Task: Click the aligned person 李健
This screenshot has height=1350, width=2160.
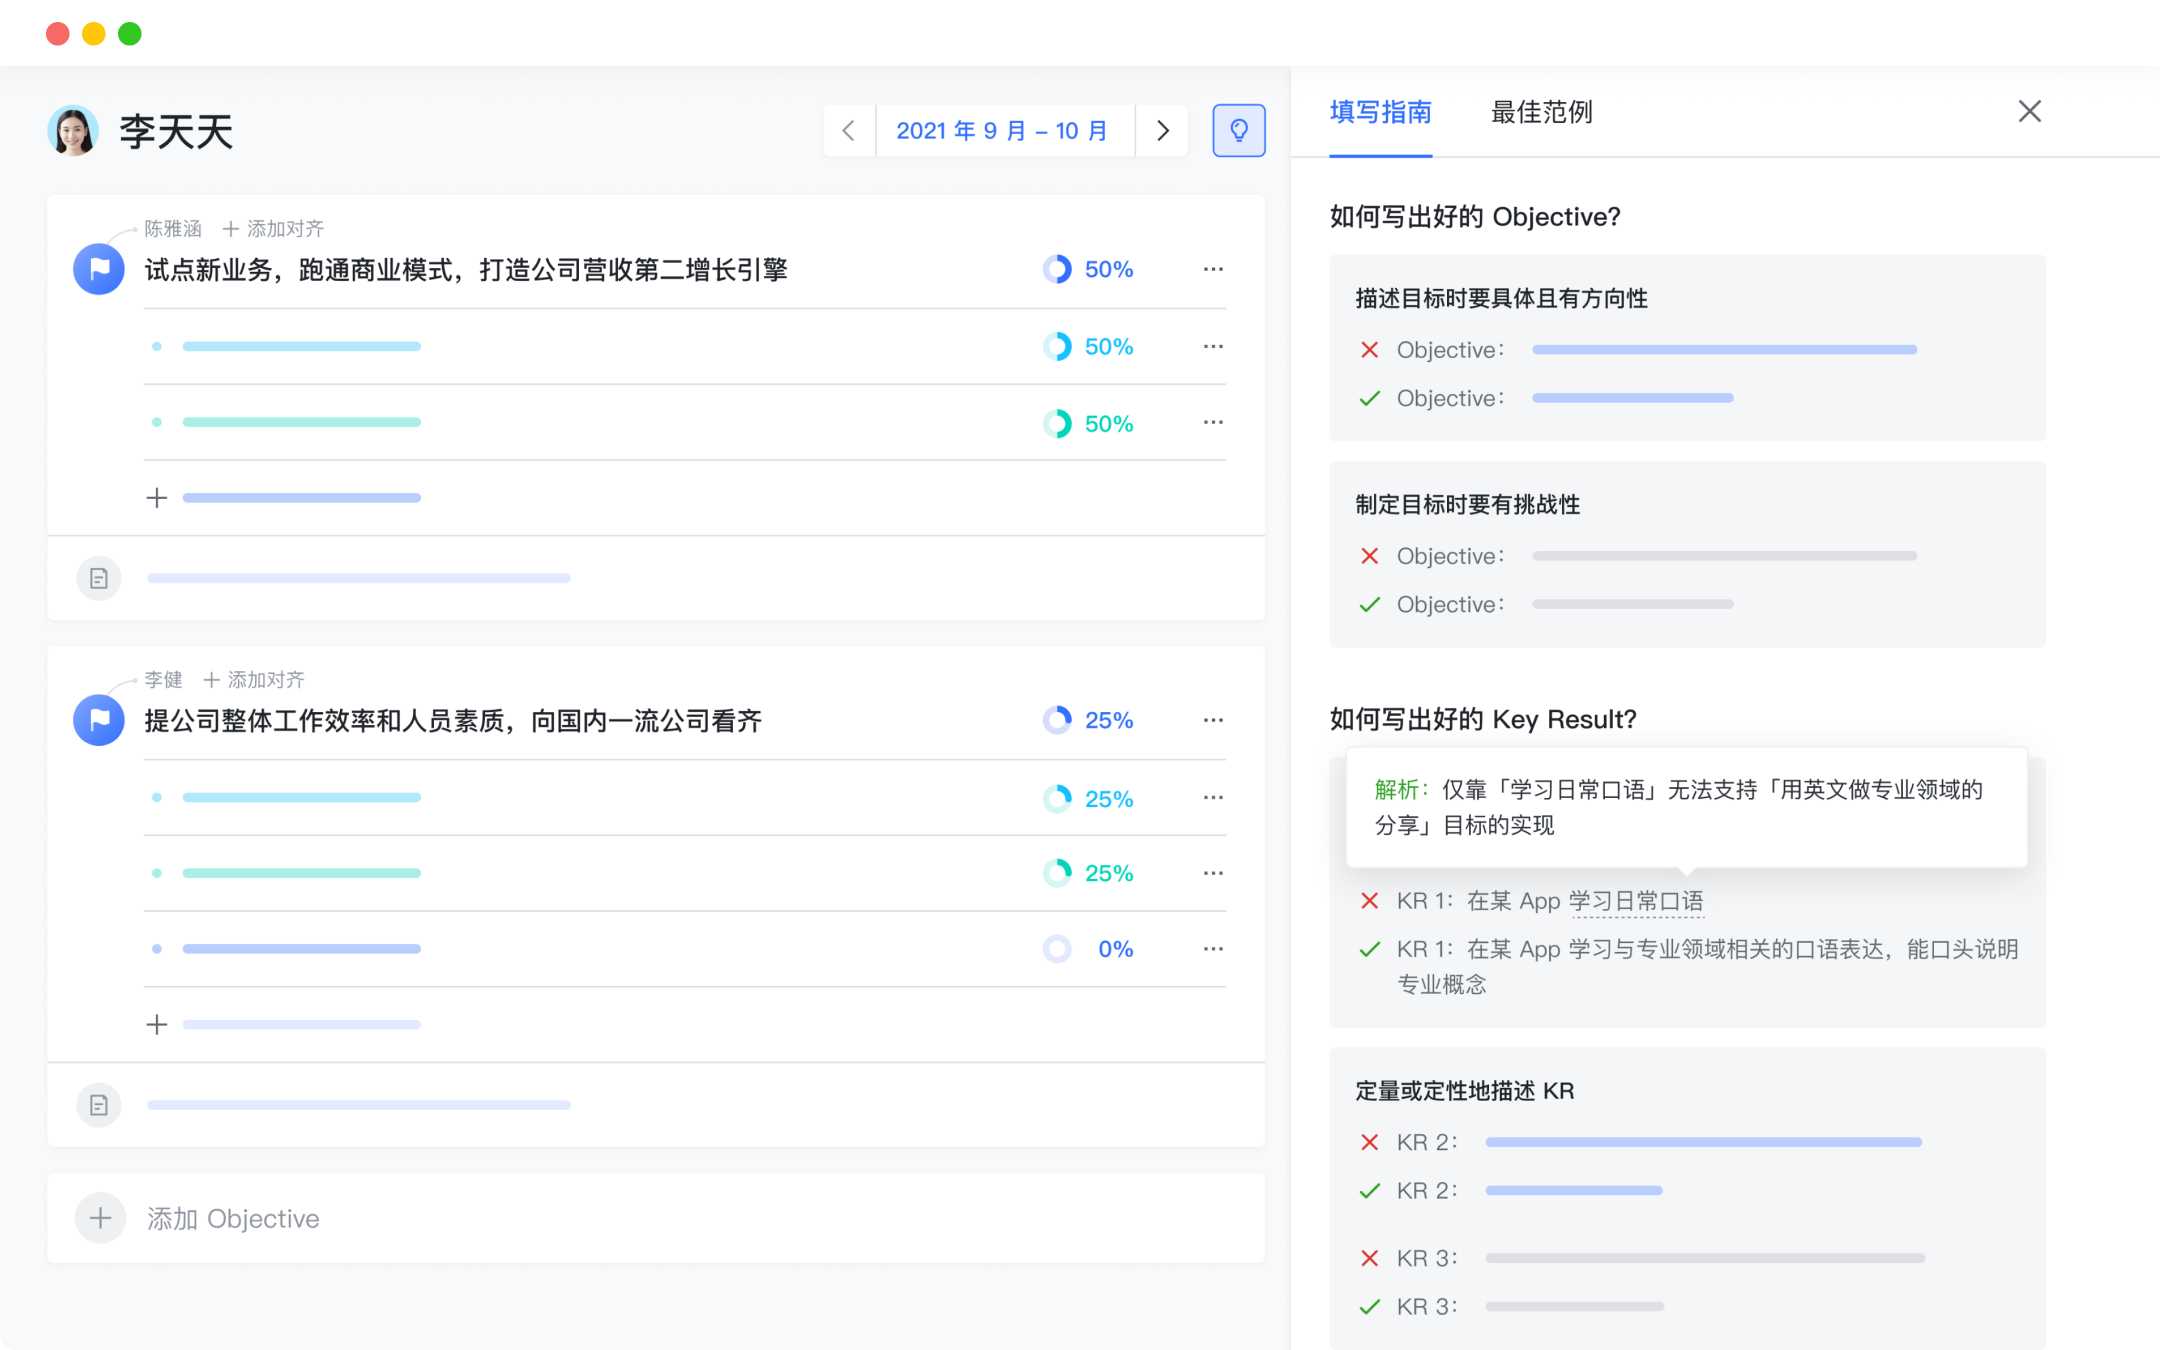Action: click(164, 680)
